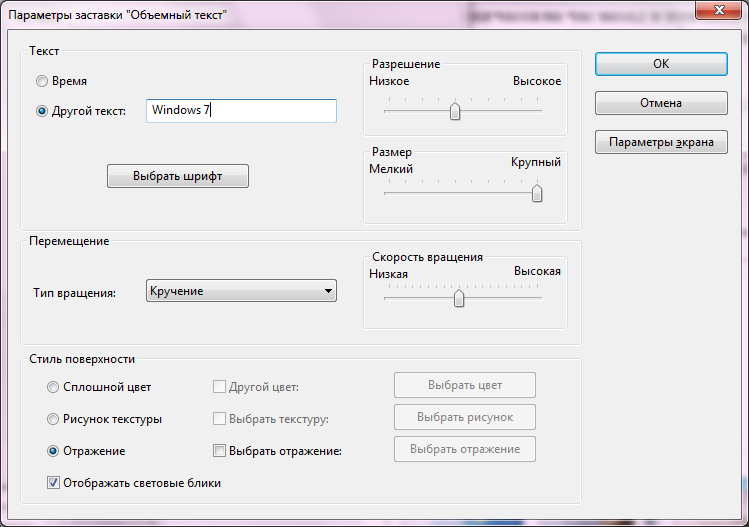Open the Тип вращения dropdown
Image resolution: width=749 pixels, height=527 pixels.
coord(241,291)
